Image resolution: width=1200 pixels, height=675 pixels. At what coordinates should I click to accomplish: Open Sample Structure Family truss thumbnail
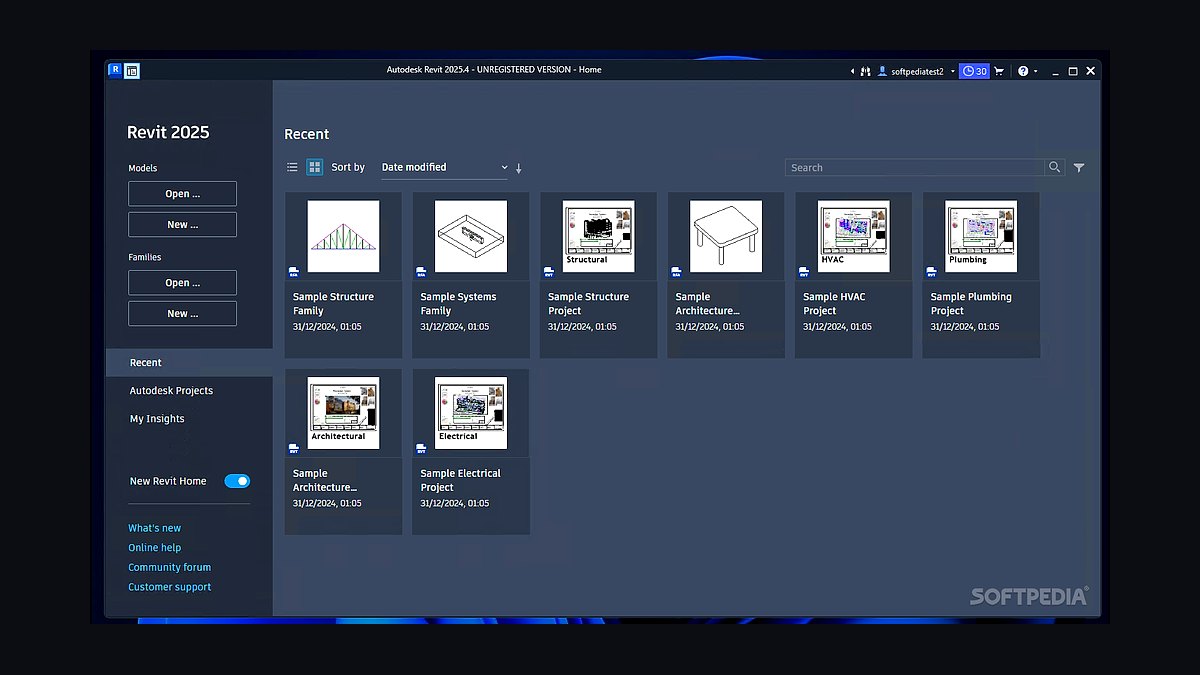343,237
